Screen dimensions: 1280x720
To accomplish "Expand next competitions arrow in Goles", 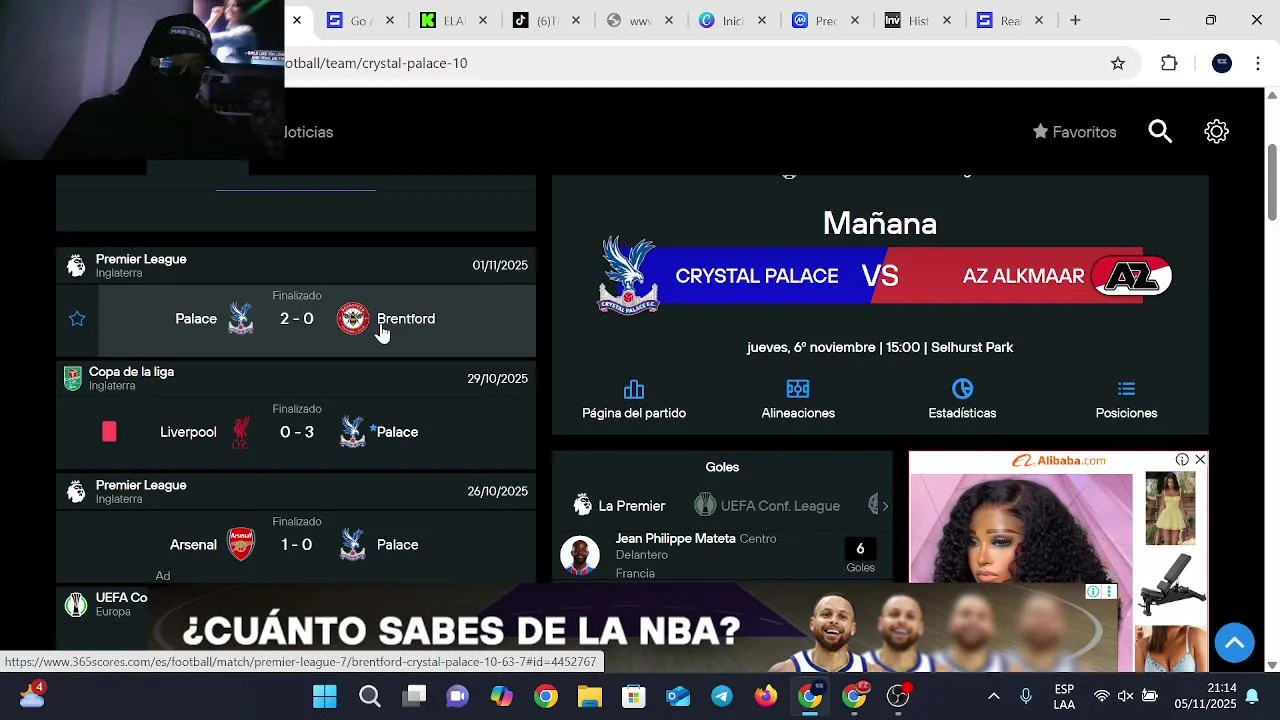I will (x=884, y=506).
